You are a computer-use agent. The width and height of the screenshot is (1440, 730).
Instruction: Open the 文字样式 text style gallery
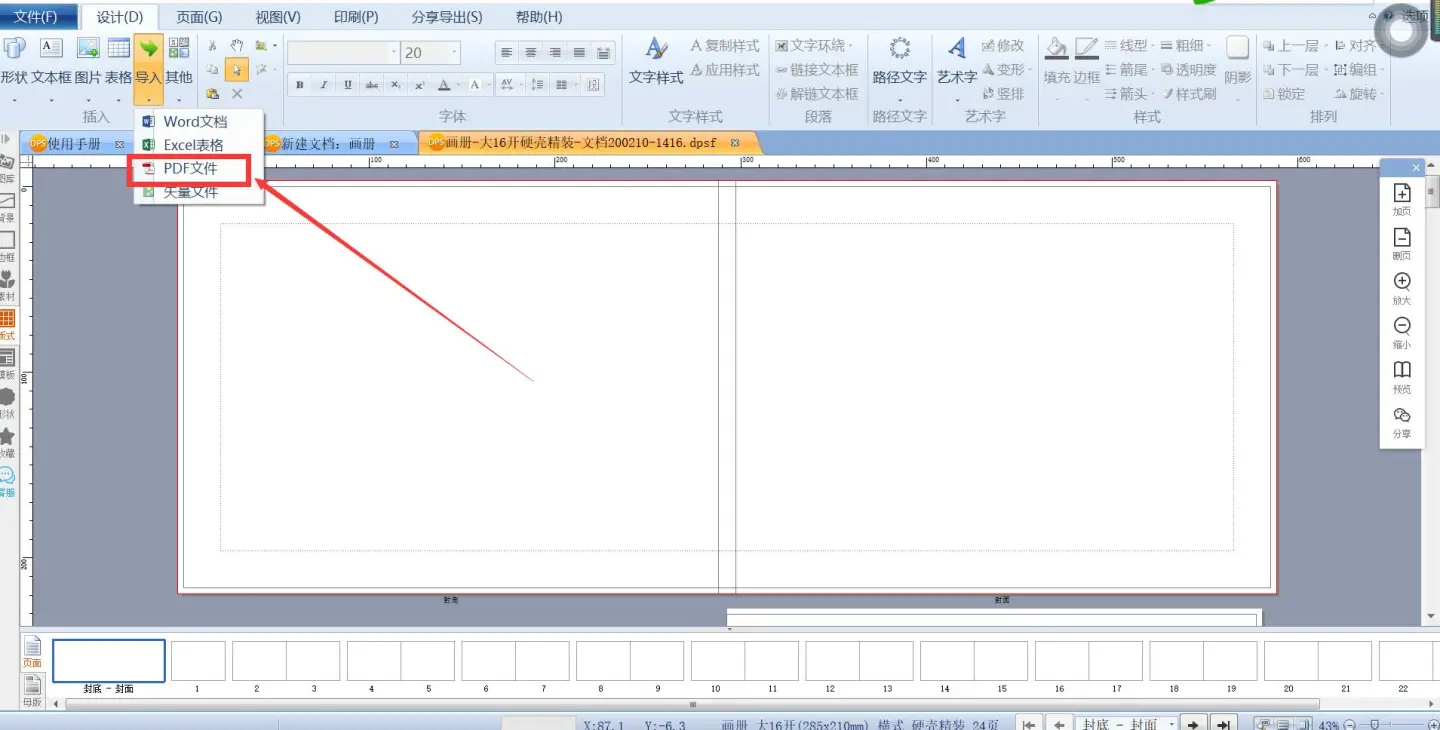click(656, 60)
